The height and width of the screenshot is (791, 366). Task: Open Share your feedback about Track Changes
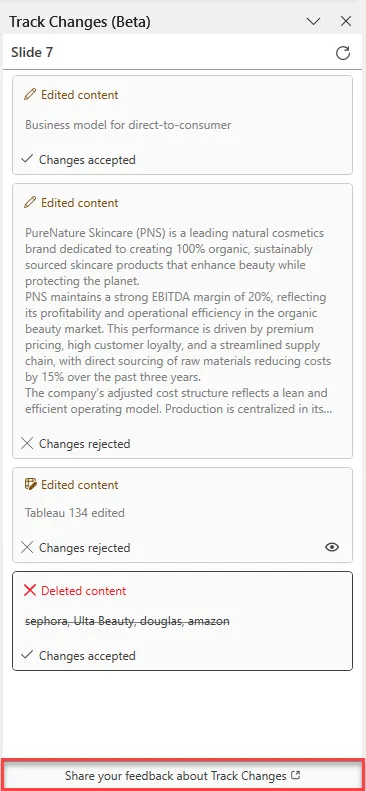[x=182, y=775]
